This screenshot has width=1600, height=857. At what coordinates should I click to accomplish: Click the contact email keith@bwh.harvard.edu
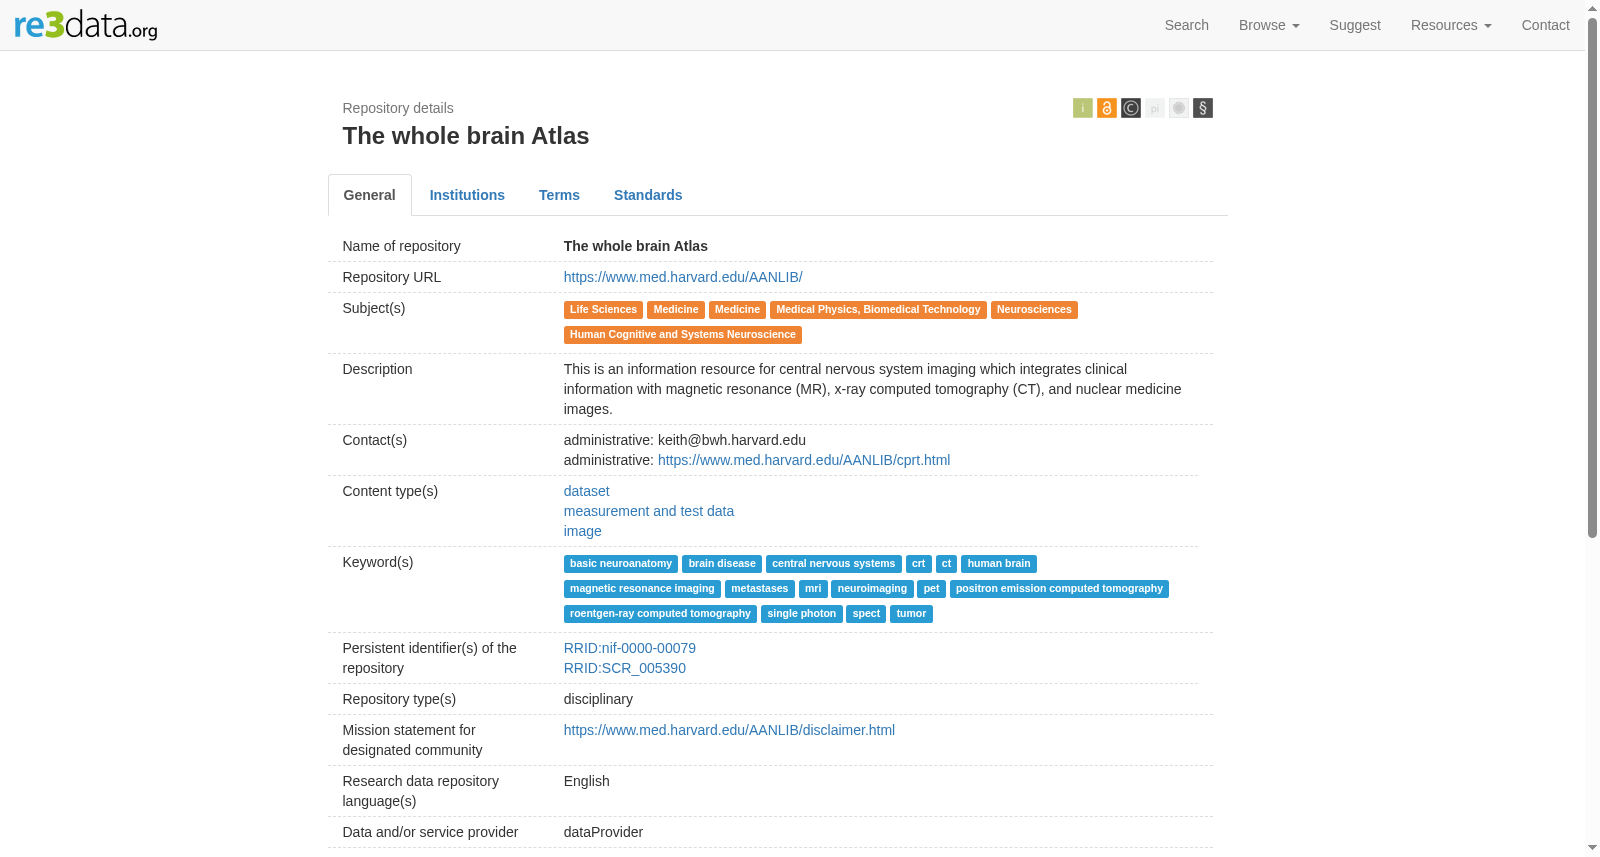(x=732, y=440)
